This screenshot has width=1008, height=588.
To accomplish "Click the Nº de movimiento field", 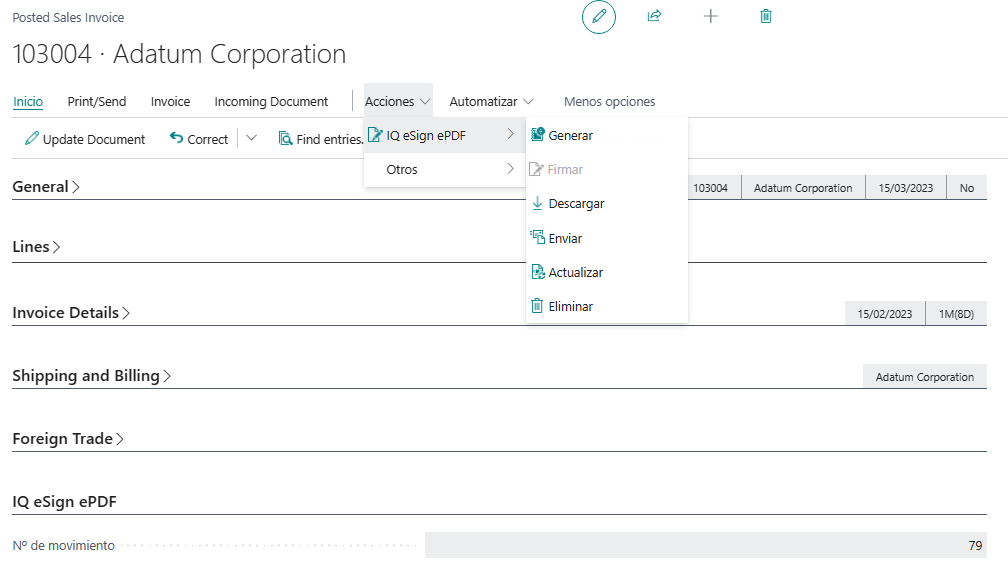I will [x=705, y=546].
